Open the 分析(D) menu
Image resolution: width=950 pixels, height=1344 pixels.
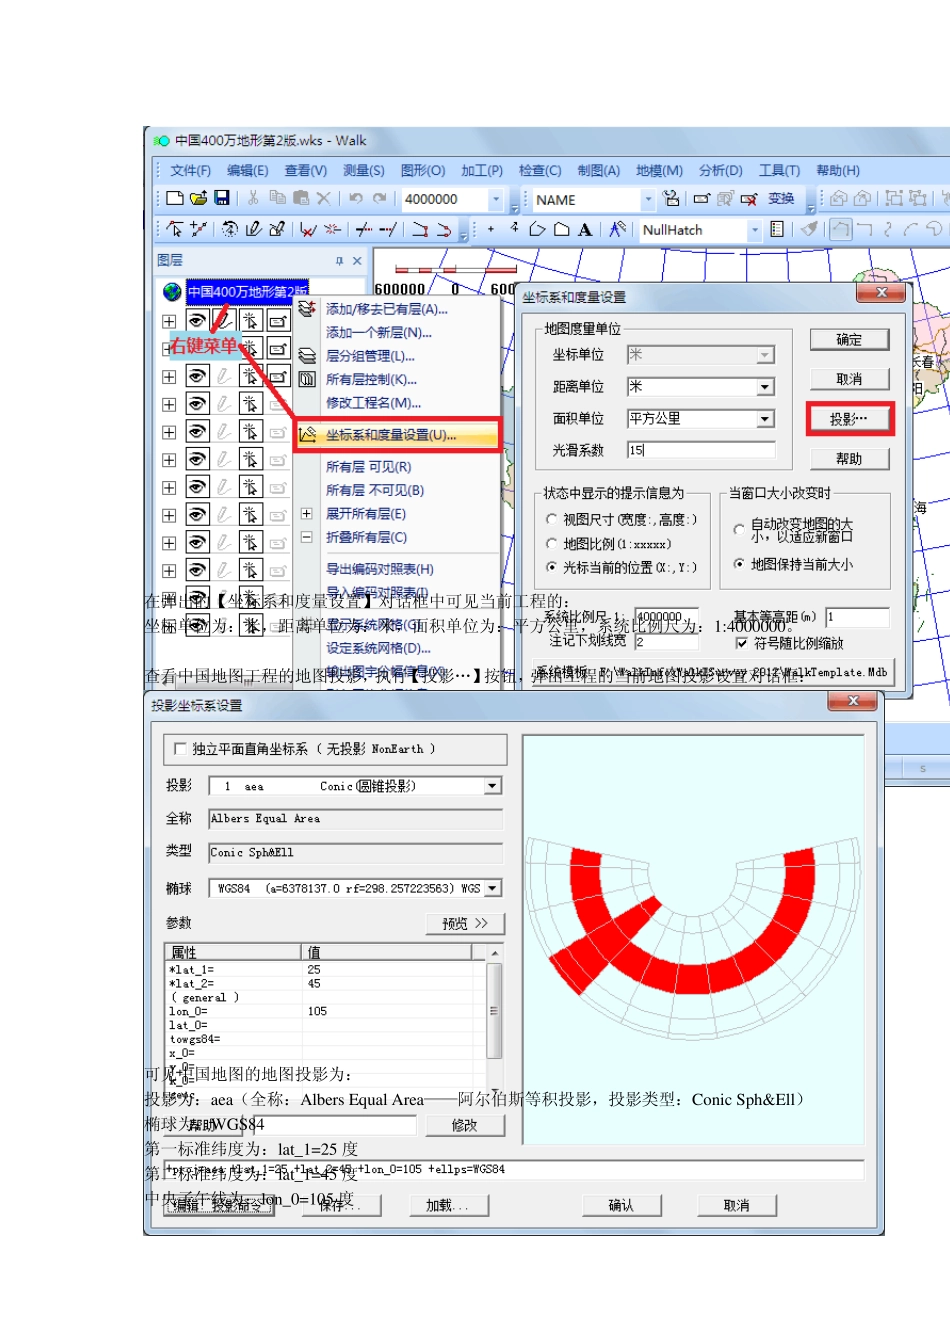point(720,171)
